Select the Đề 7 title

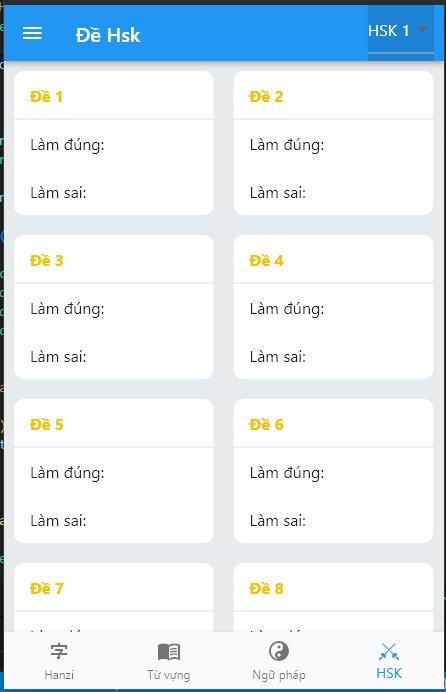point(47,588)
